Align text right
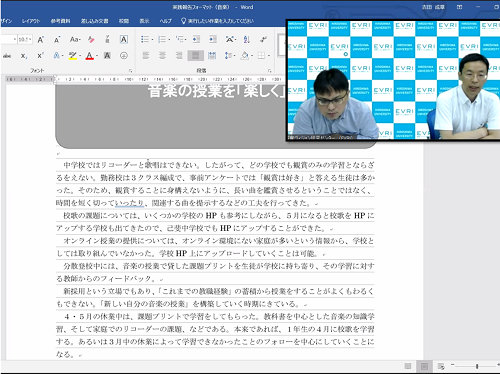 [x=179, y=55]
